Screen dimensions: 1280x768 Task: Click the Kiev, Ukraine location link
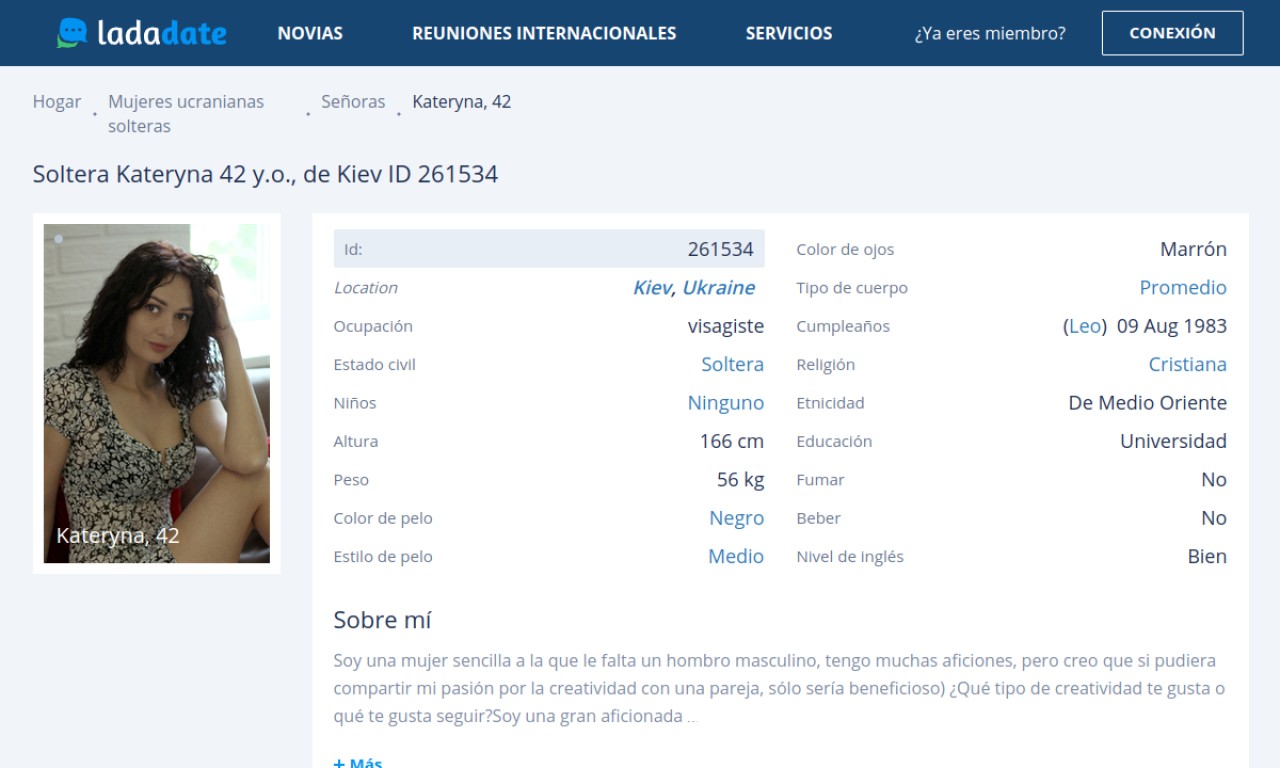tap(693, 288)
